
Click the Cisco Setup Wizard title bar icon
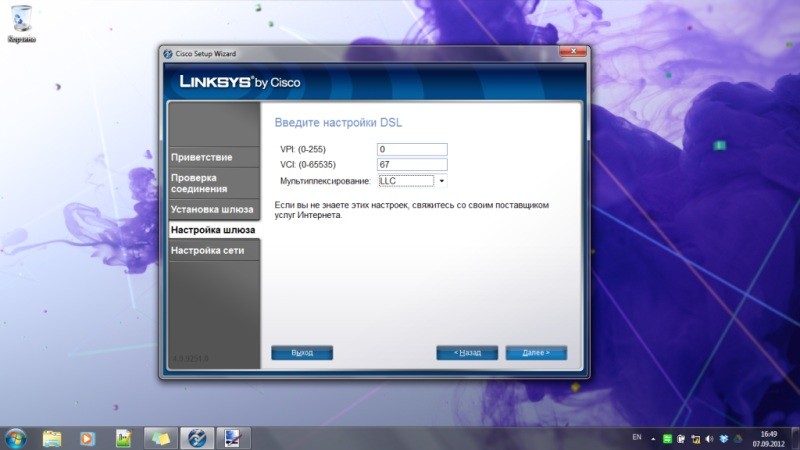tap(168, 54)
